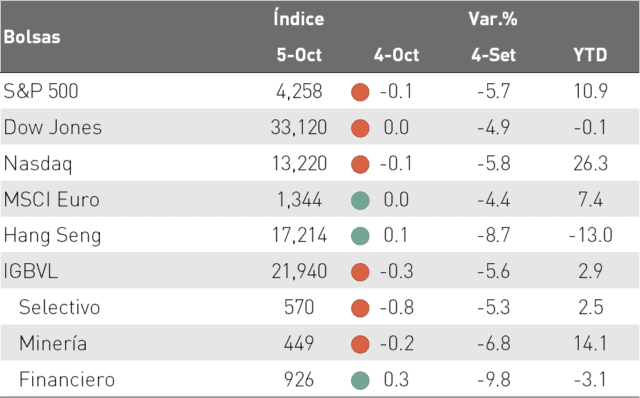Viewport: 640px width, 398px height.
Task: Click the S&P 500 YTD value 10.9
Action: (x=591, y=91)
